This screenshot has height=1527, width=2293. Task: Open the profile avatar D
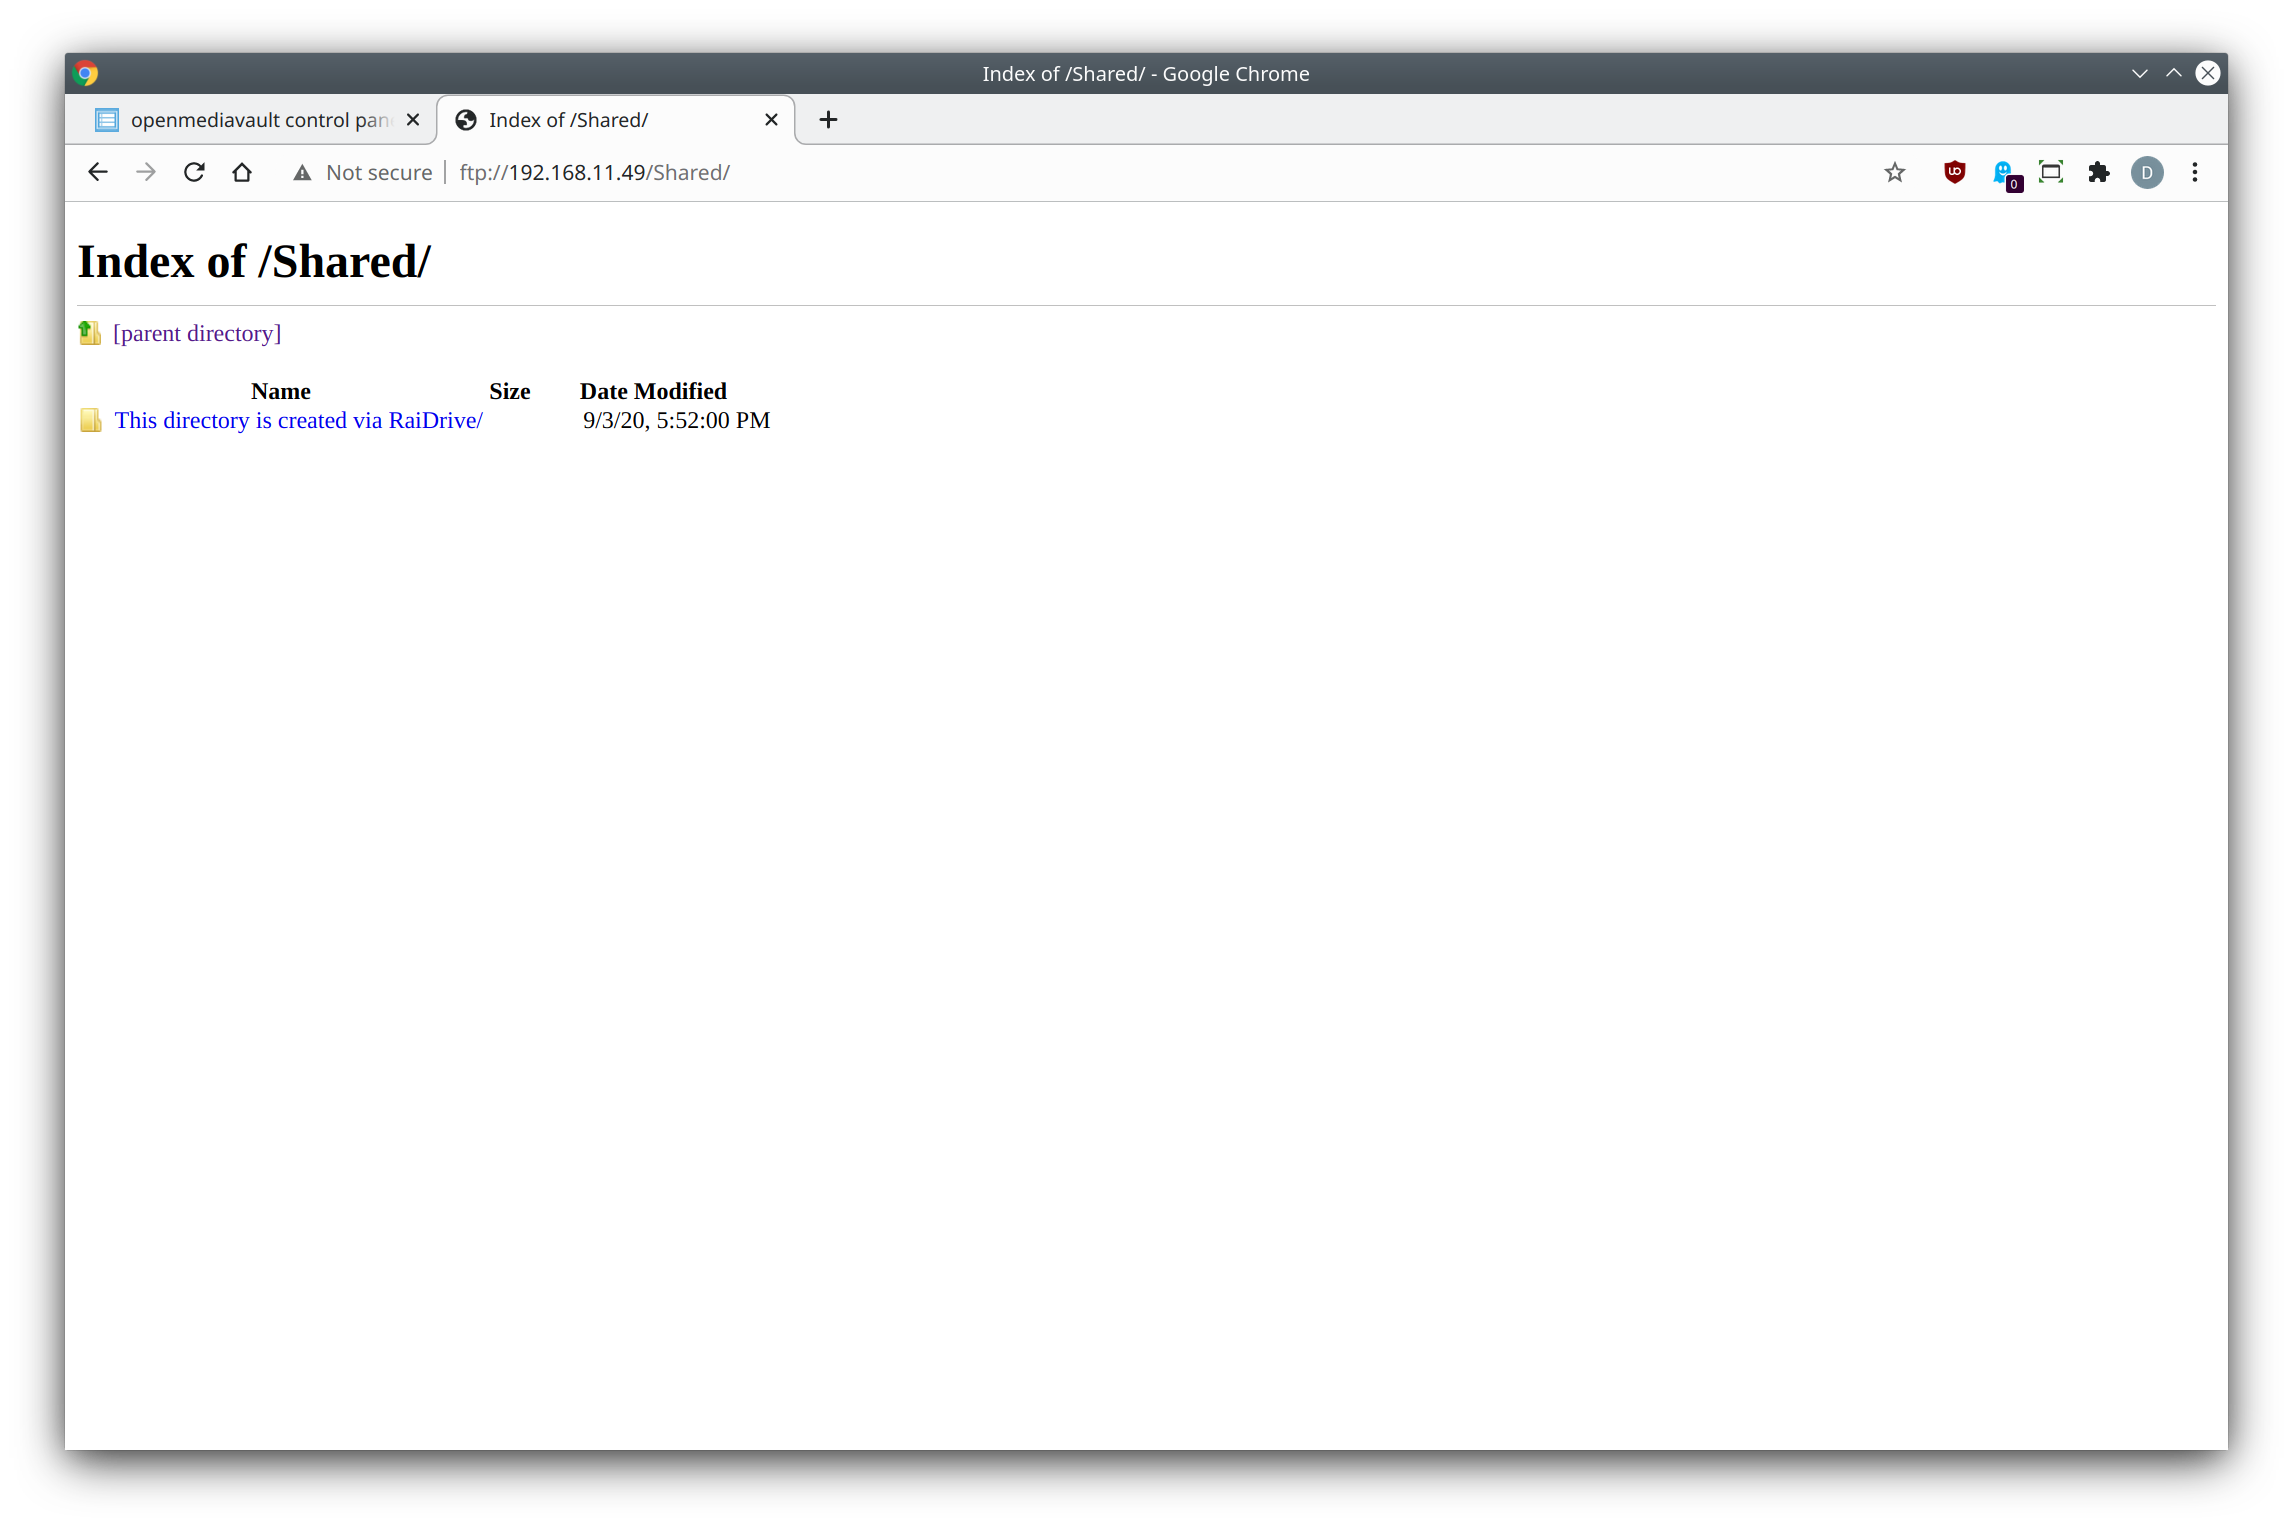click(x=2147, y=172)
